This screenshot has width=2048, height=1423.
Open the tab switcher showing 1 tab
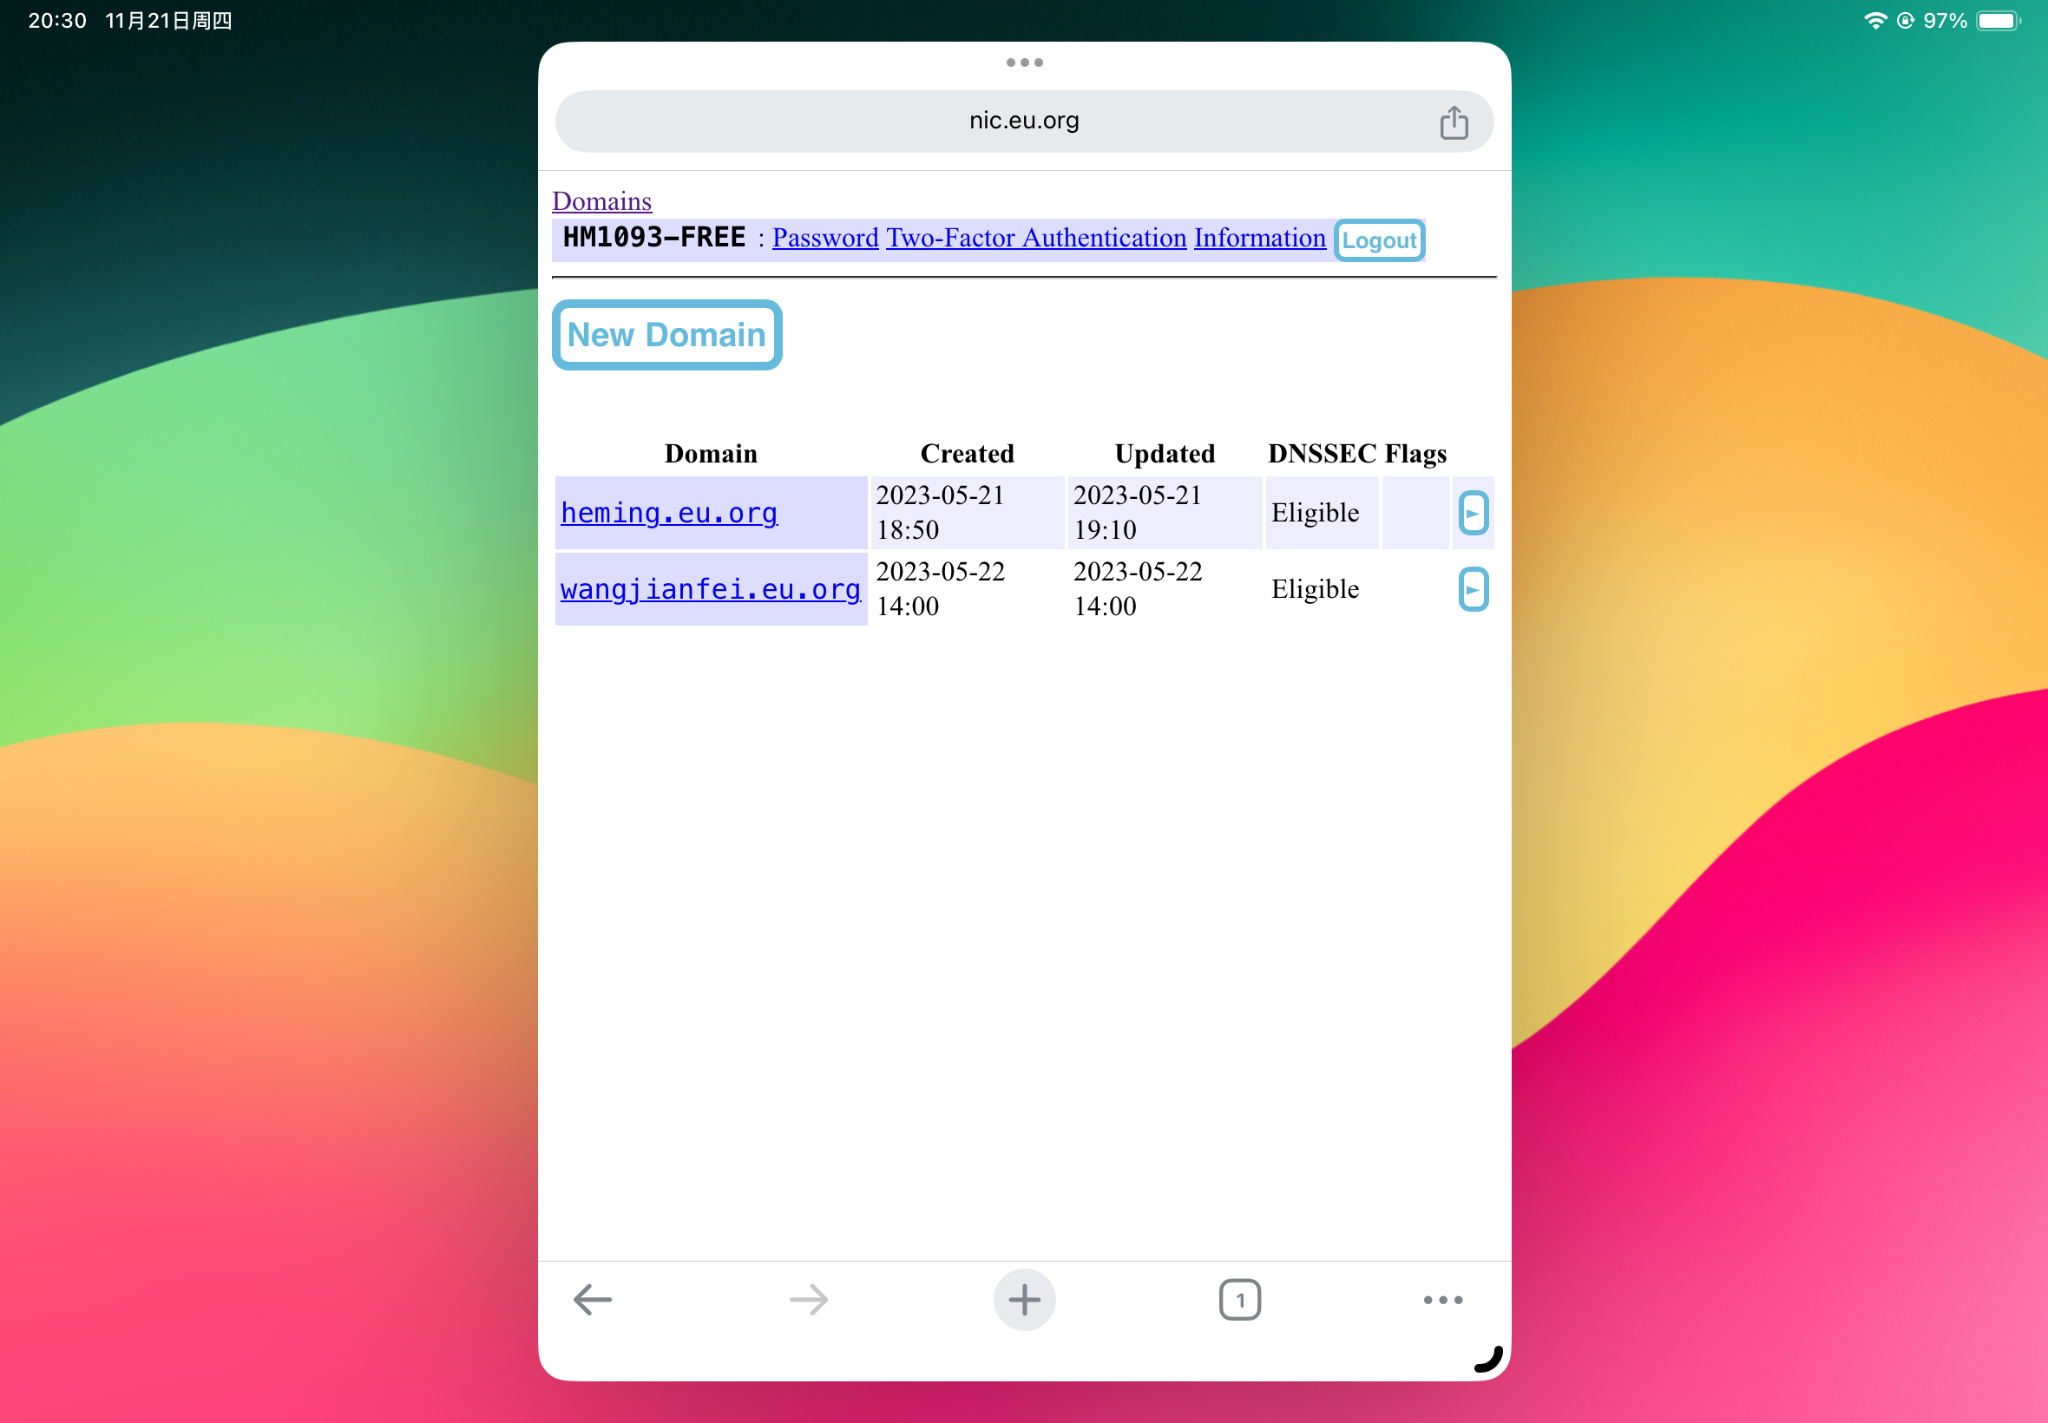(1239, 1299)
